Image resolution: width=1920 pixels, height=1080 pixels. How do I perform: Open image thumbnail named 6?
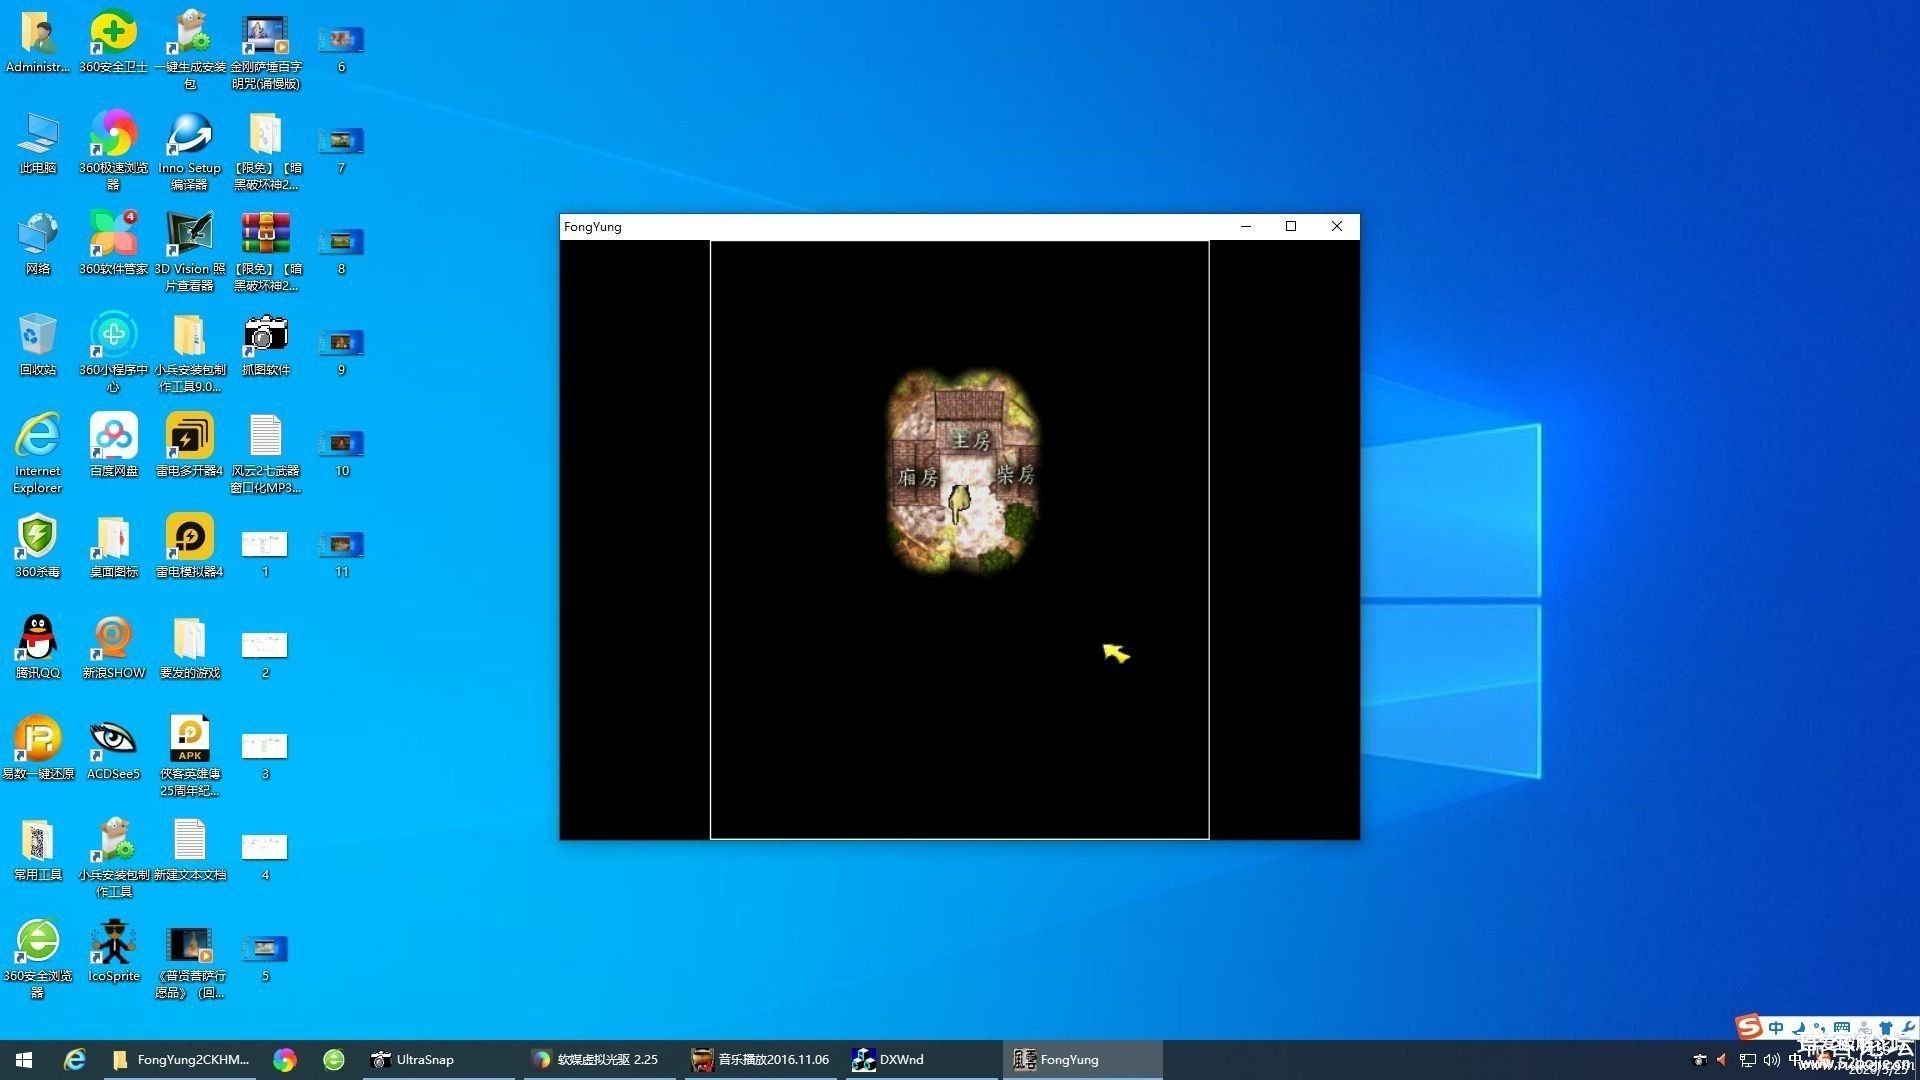click(x=341, y=47)
